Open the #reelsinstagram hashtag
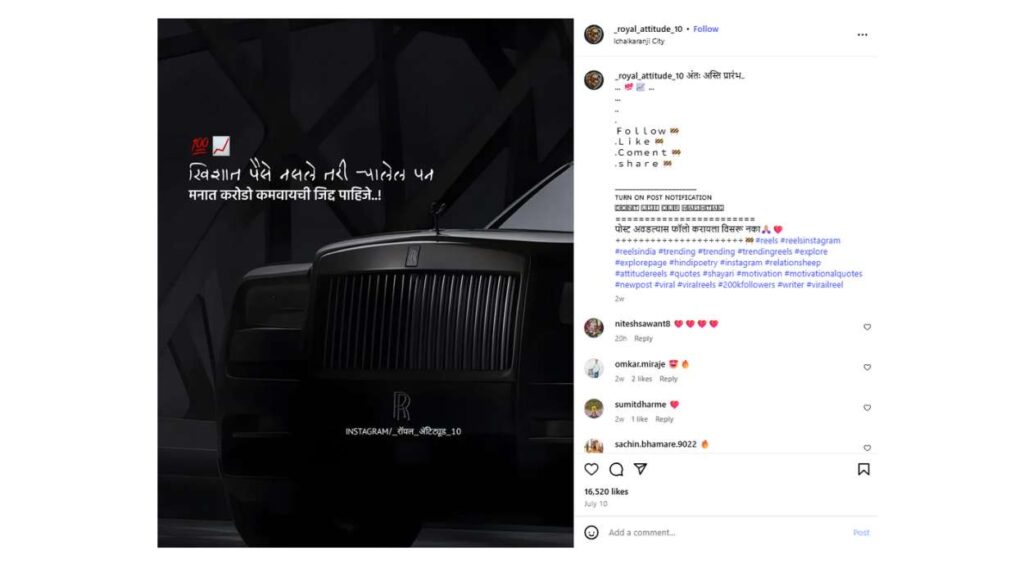 [x=810, y=240]
